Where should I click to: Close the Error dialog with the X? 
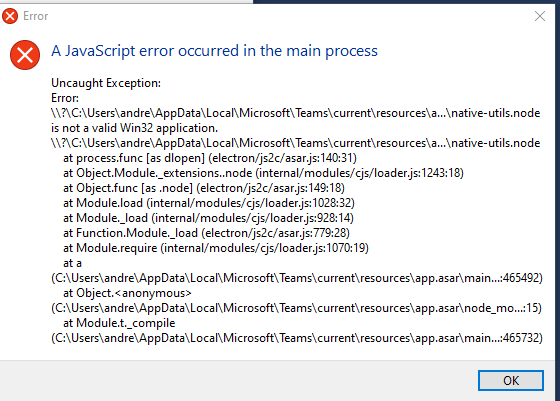point(540,16)
